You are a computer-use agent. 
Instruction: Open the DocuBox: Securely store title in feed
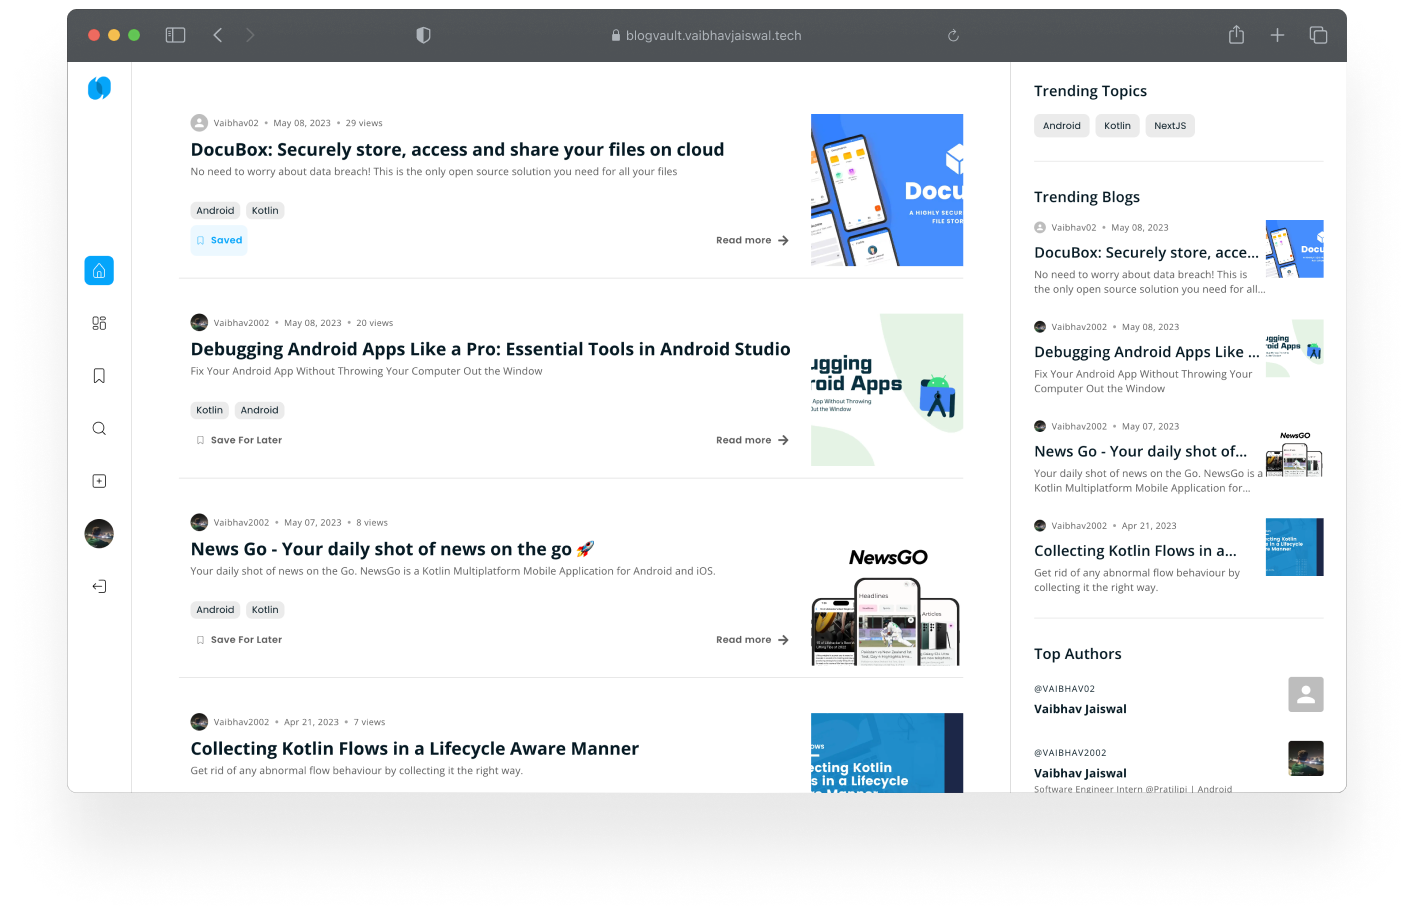pos(457,149)
